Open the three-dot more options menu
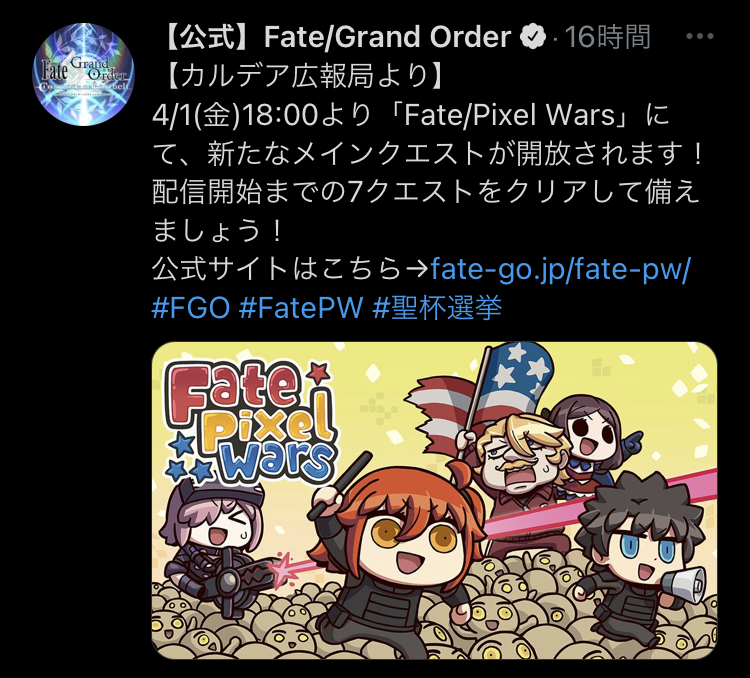Image resolution: width=750 pixels, height=678 pixels. [x=700, y=36]
